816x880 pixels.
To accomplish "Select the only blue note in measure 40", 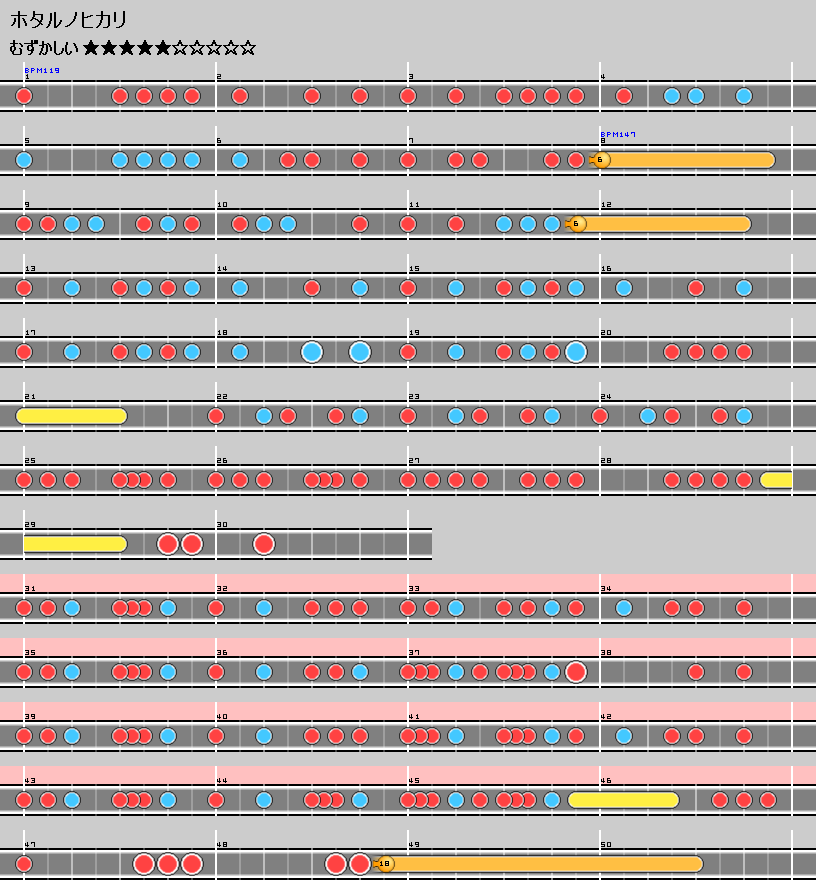I will [x=264, y=736].
